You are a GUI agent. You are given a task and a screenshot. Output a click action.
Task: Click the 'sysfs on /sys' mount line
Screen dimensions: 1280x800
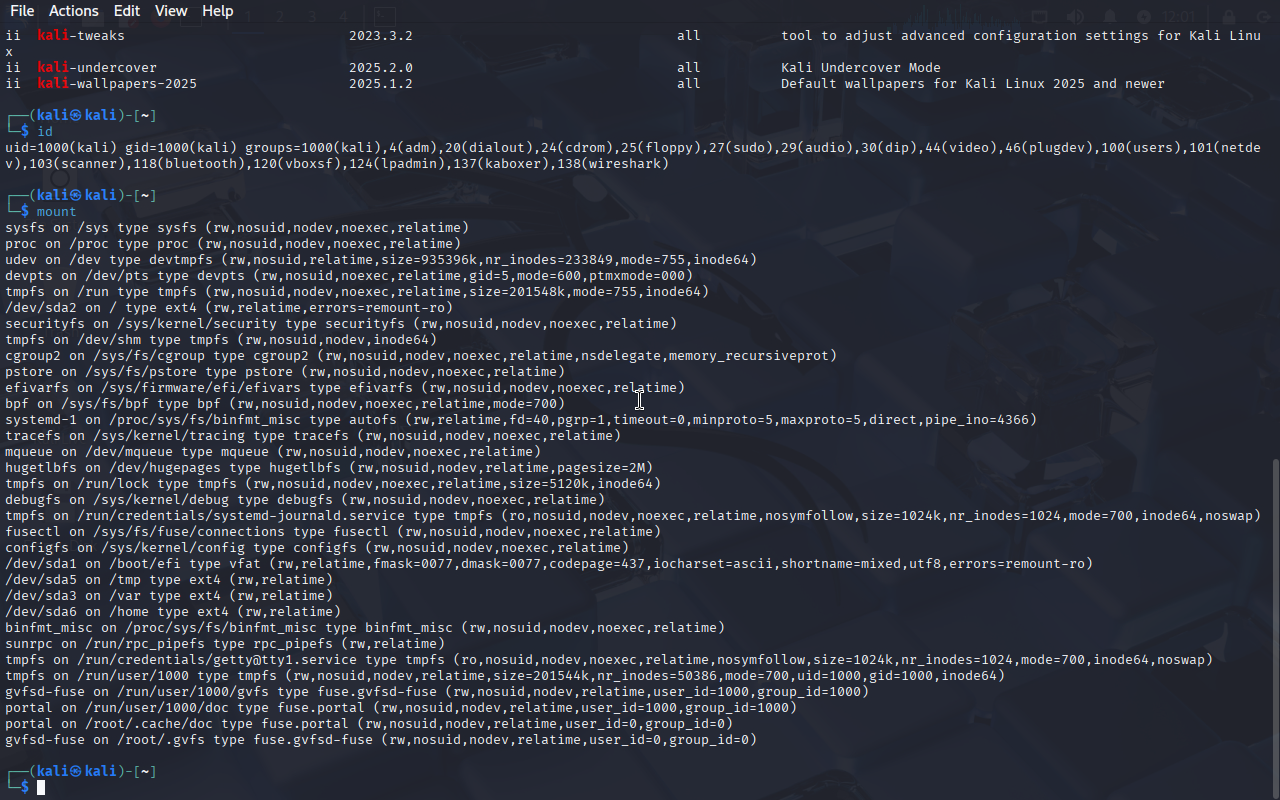[237, 228]
